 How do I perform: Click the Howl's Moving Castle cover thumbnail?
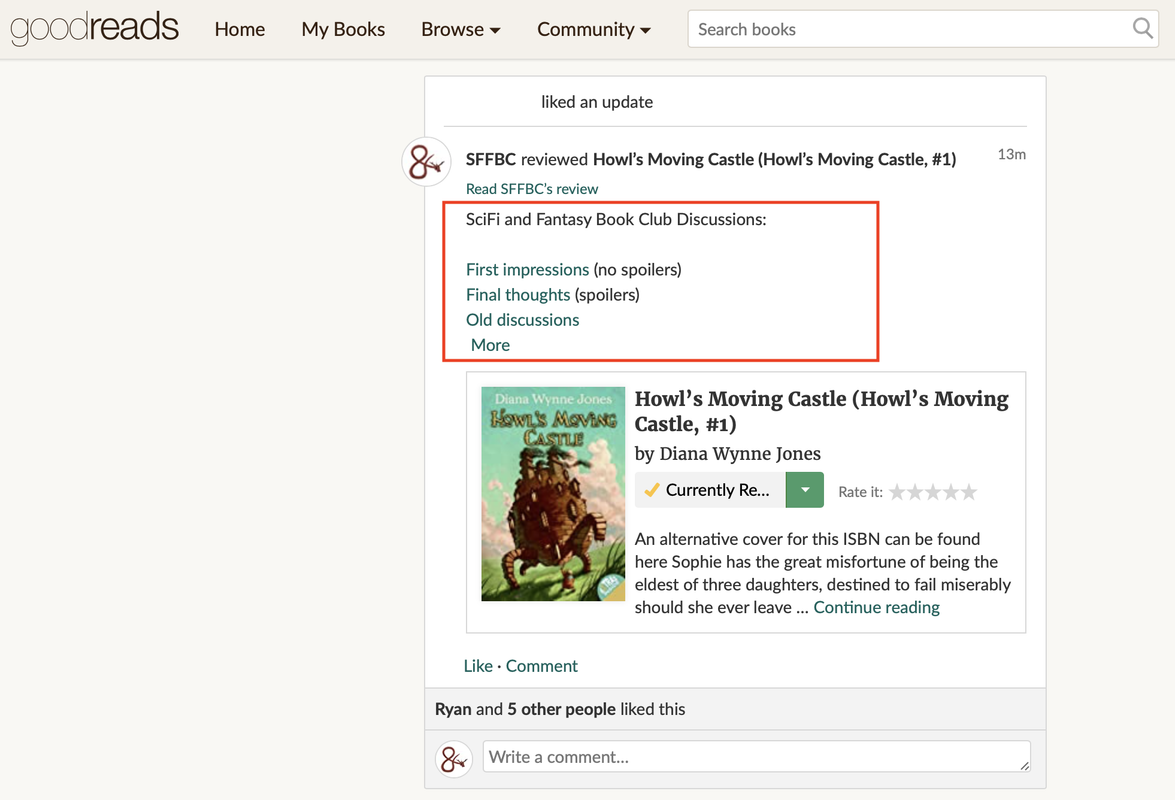(x=553, y=494)
